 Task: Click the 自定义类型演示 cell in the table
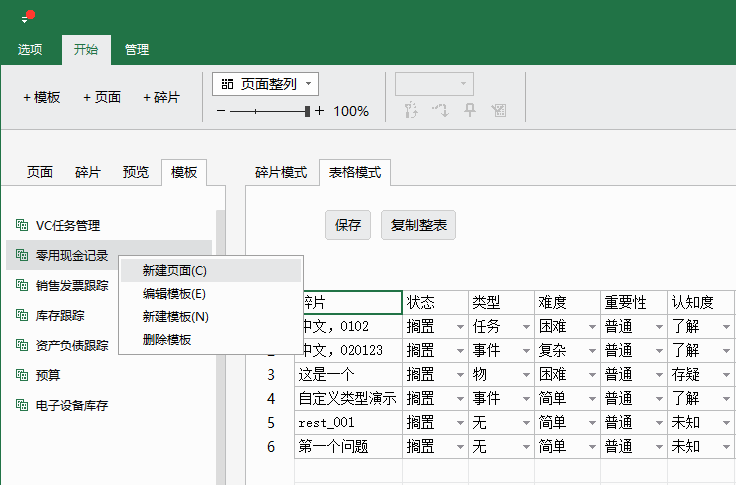(x=347, y=398)
